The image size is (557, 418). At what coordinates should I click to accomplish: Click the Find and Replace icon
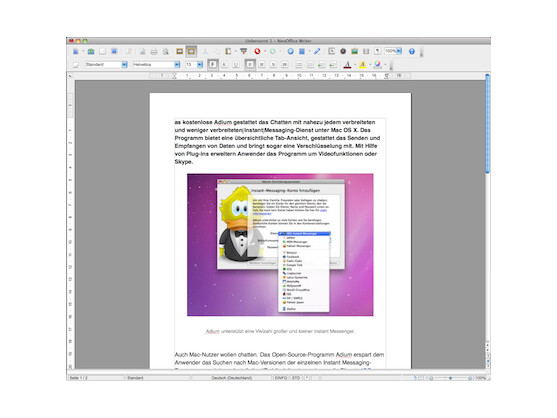(x=331, y=51)
